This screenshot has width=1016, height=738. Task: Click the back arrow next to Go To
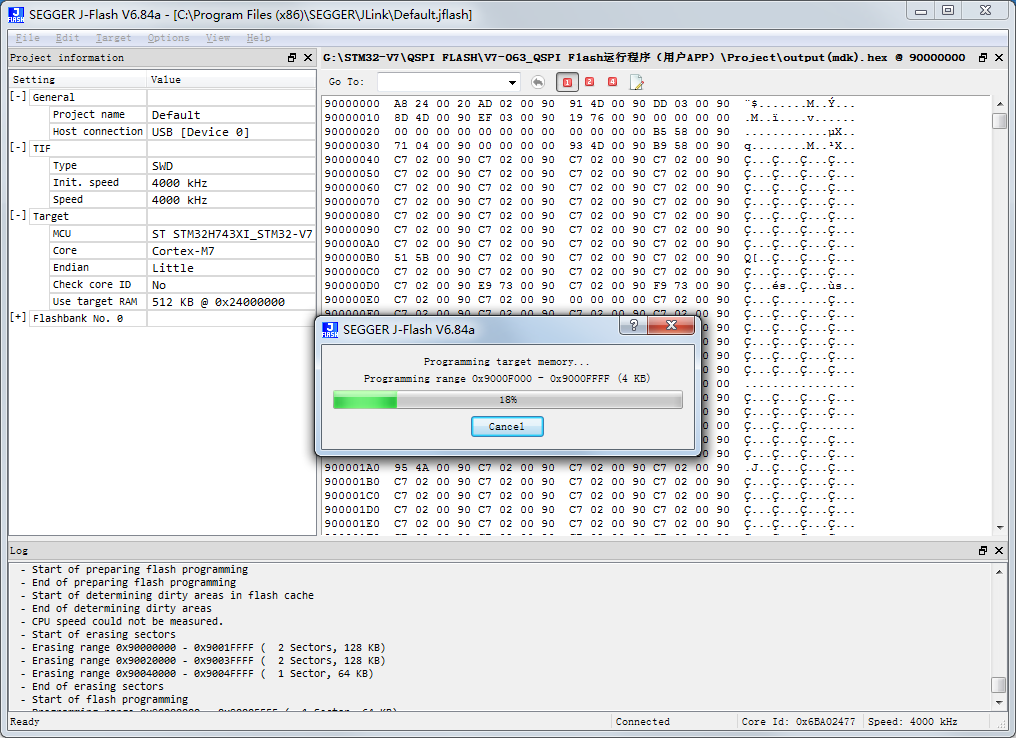pos(538,82)
